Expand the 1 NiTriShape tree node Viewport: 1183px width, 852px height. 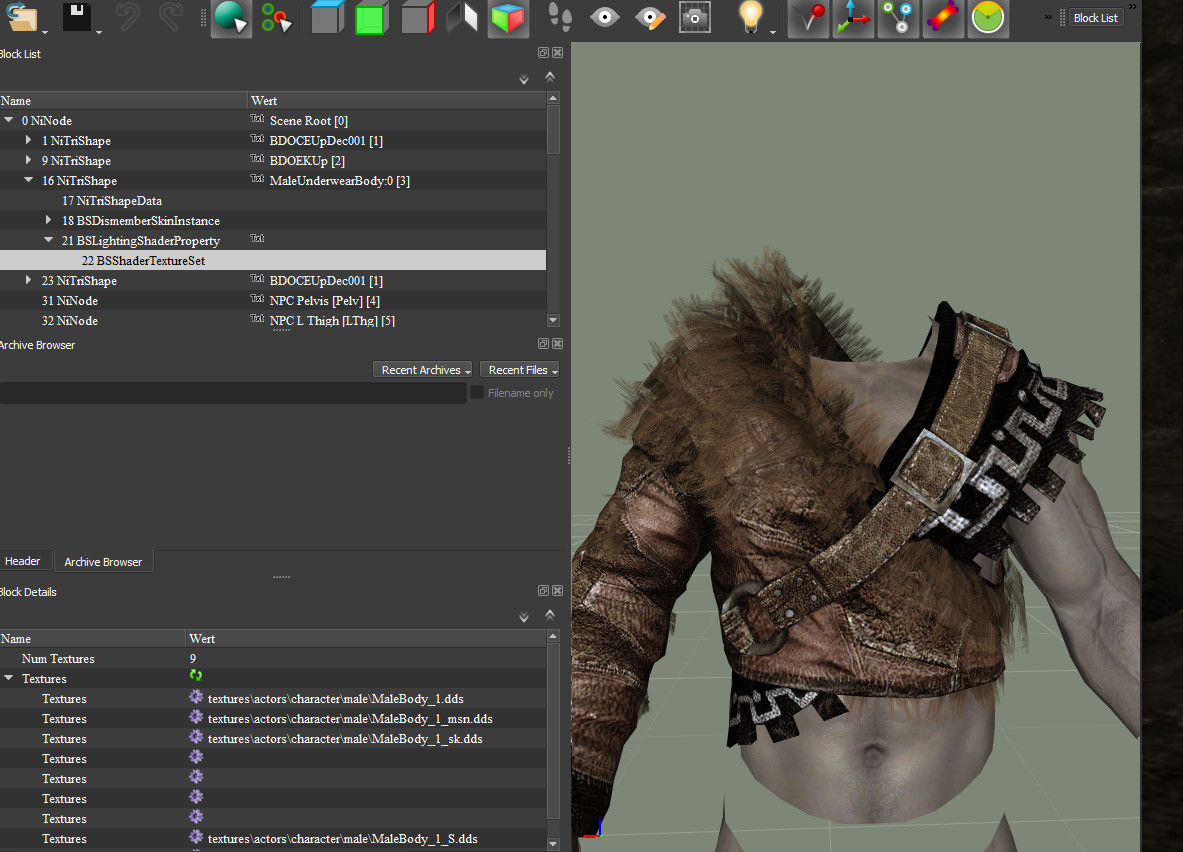point(29,141)
